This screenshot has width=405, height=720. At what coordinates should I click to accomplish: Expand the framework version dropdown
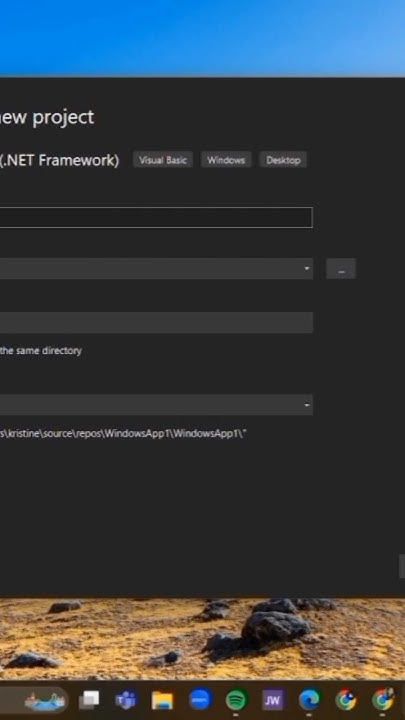coord(307,405)
